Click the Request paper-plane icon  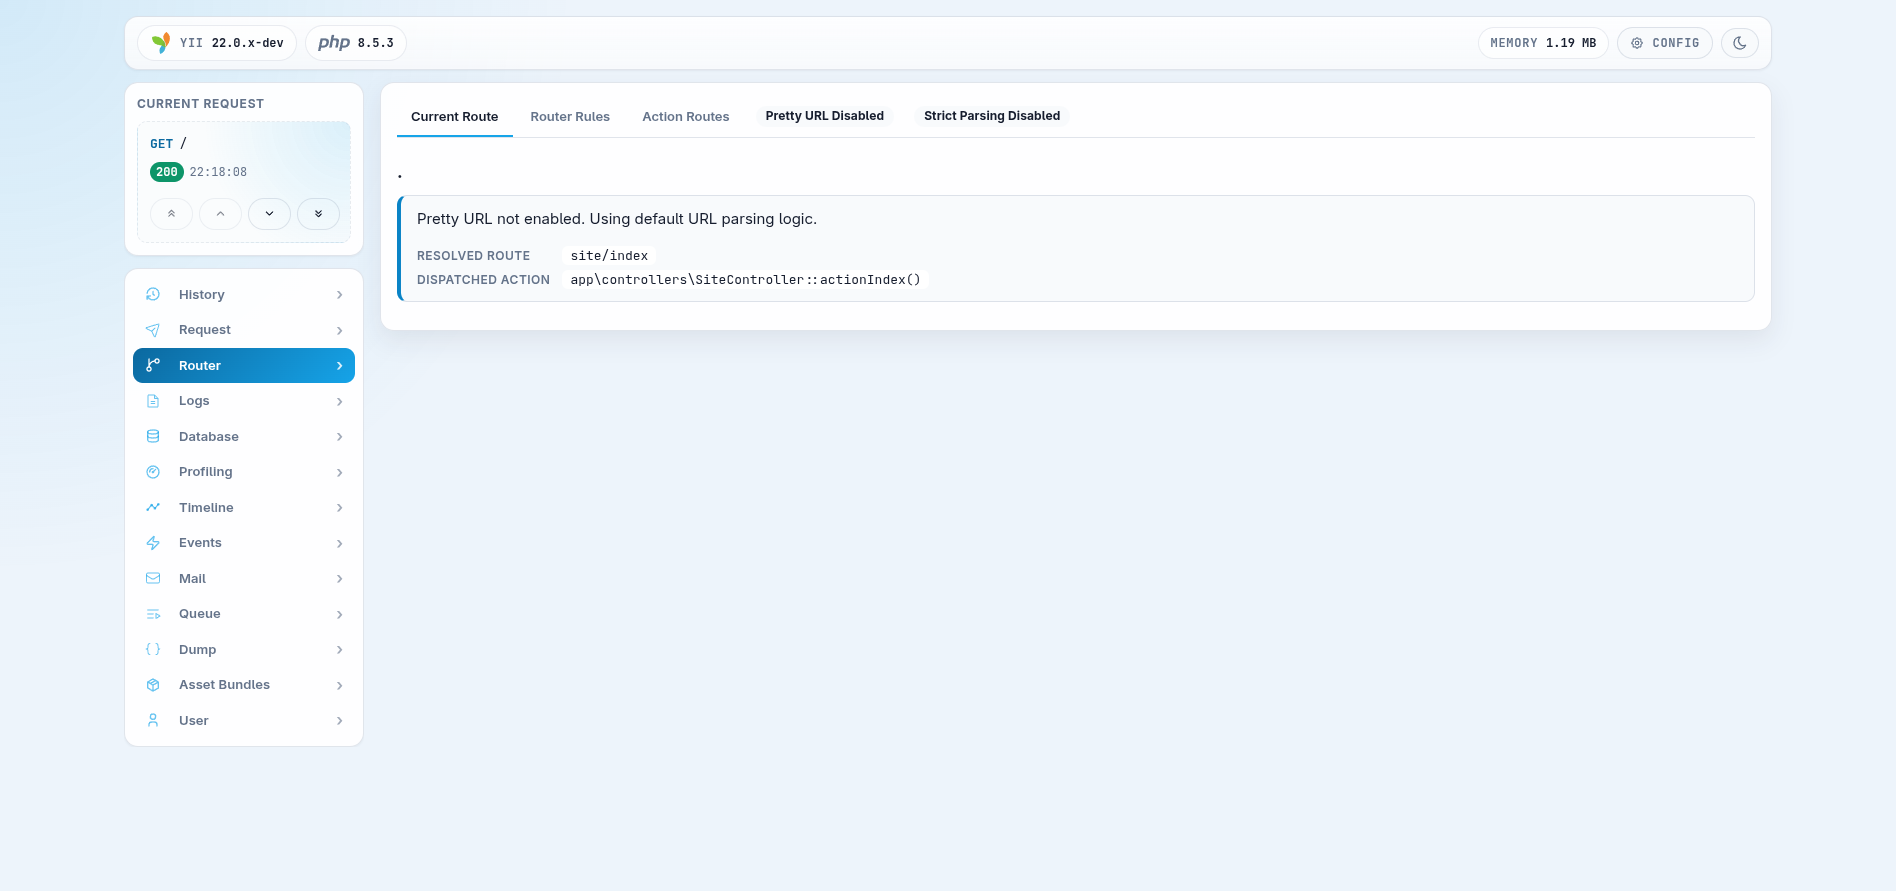(153, 330)
